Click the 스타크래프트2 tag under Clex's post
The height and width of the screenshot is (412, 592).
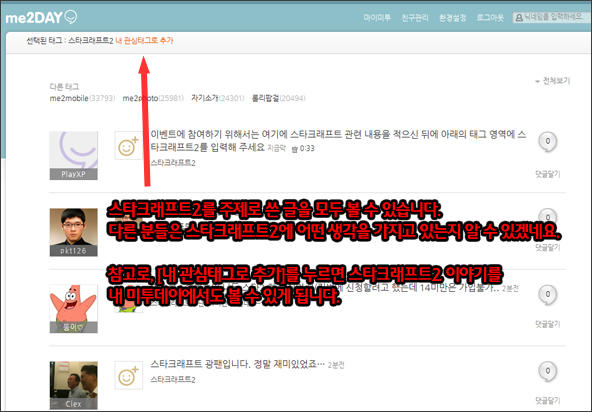tap(173, 380)
